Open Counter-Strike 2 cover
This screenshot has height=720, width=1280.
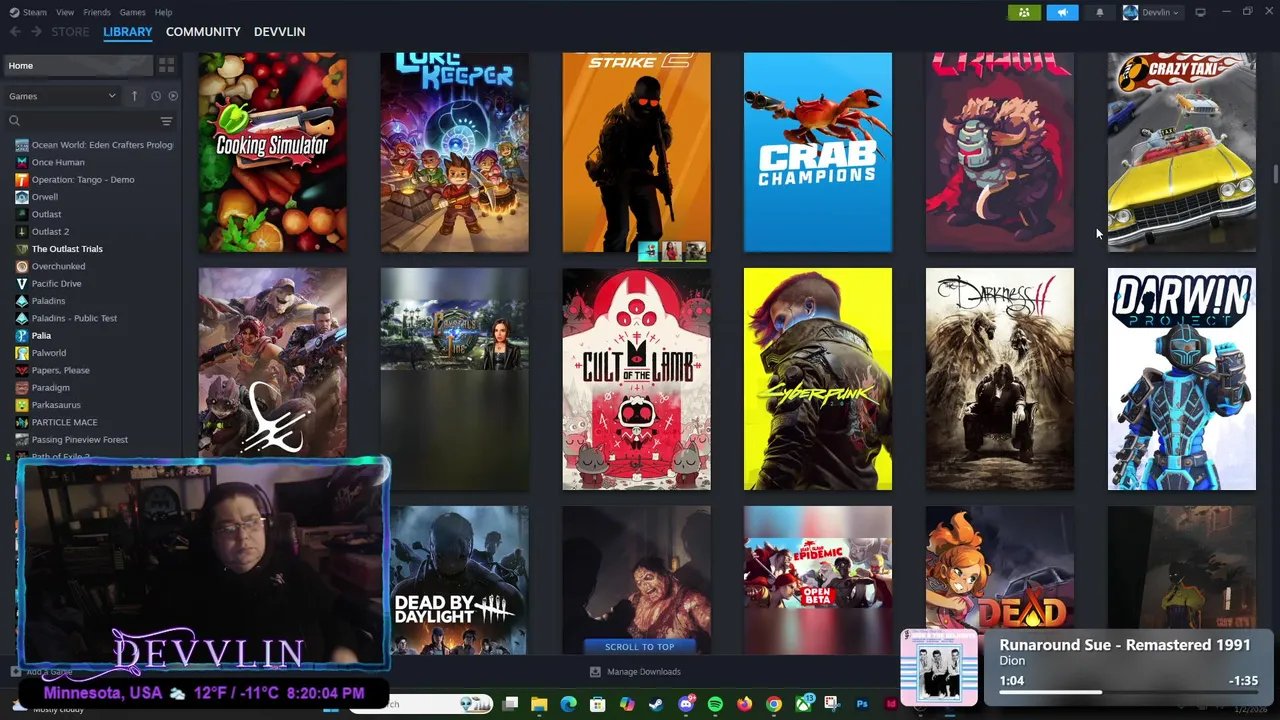pos(636,152)
